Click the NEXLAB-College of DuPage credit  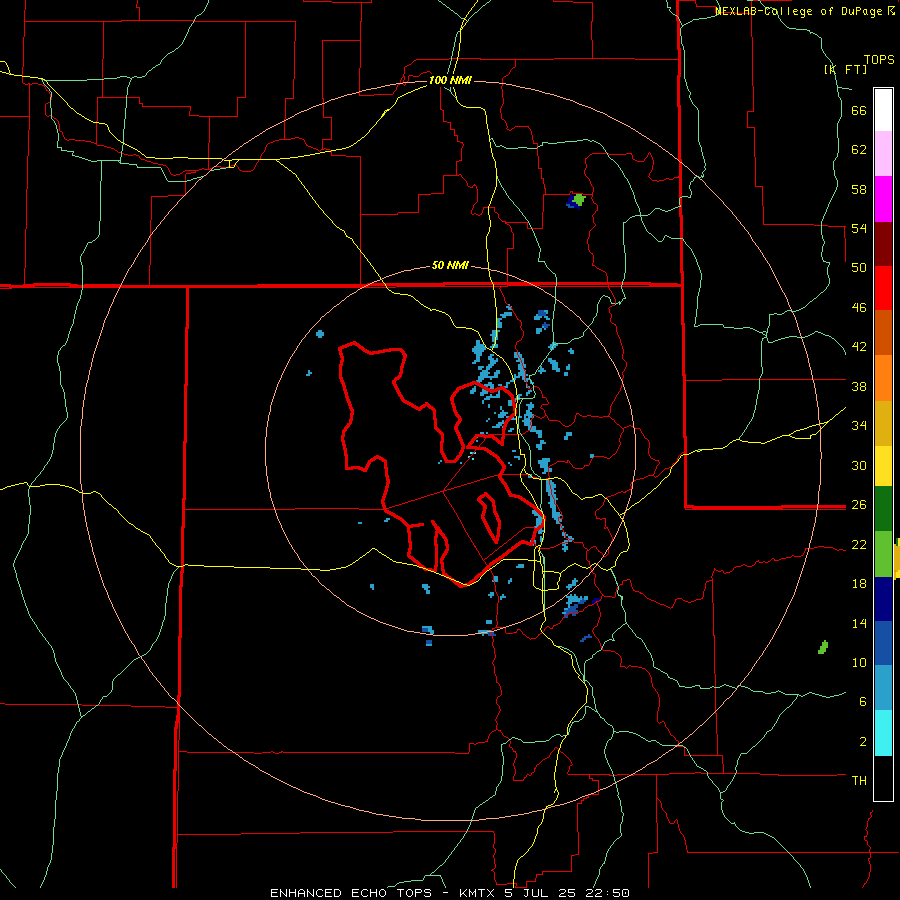pos(804,11)
